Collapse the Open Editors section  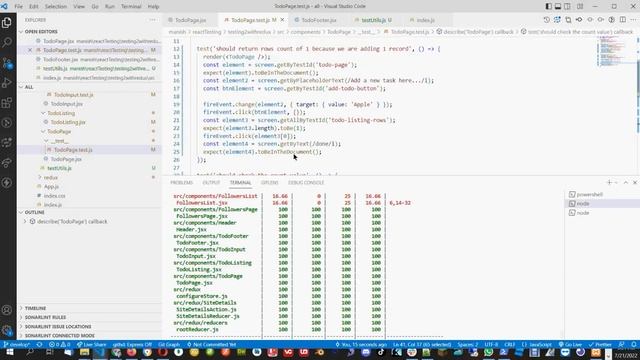click(41, 31)
